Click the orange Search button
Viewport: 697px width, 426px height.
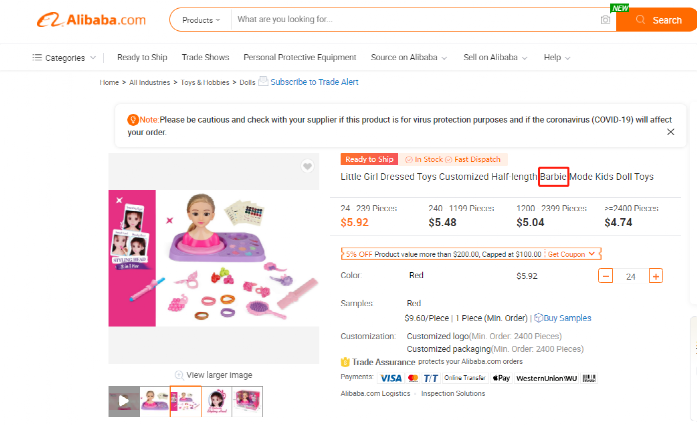point(658,20)
